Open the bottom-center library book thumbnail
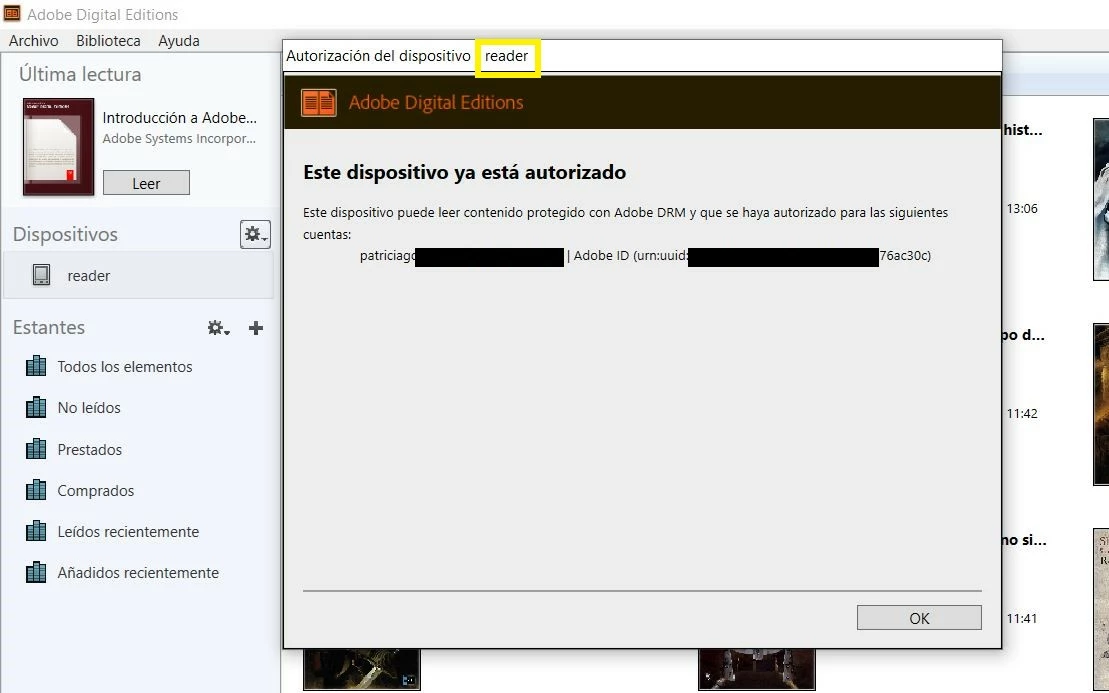Screen dimensions: 1109x693 coord(757,670)
